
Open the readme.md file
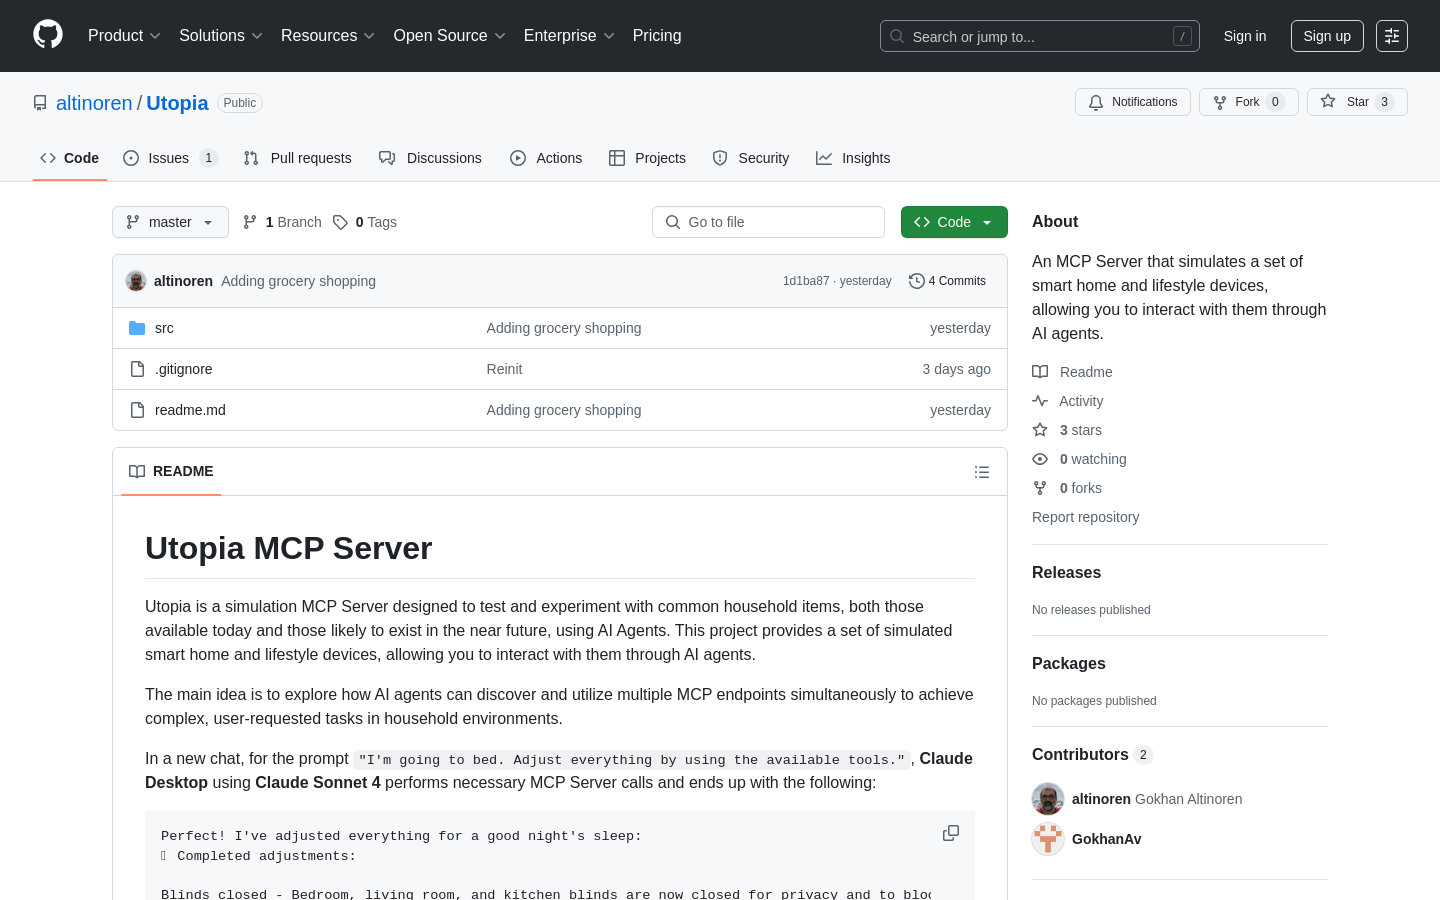pyautogui.click(x=190, y=410)
